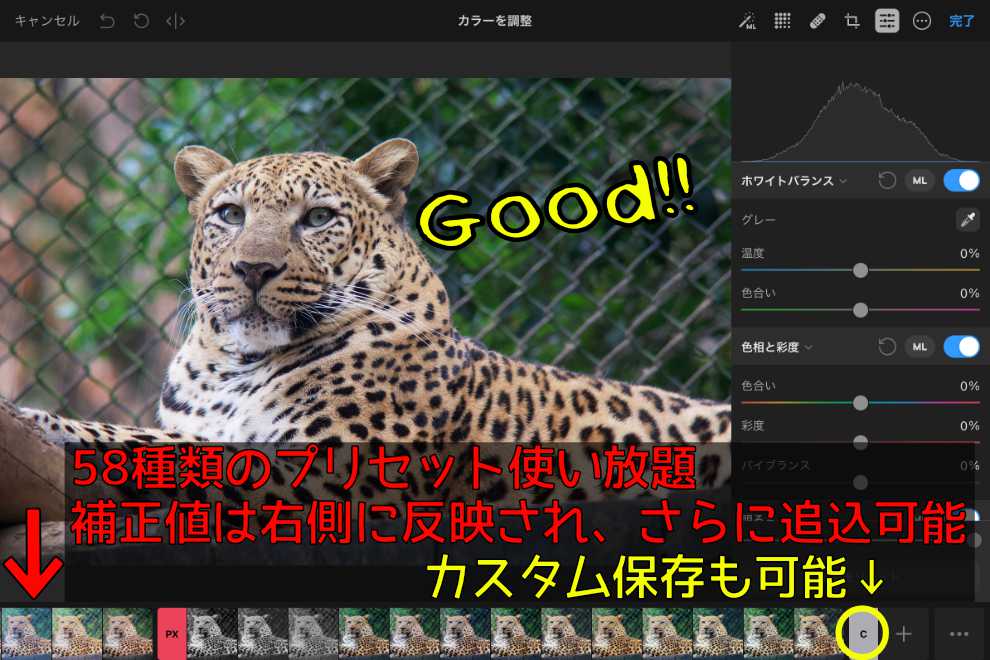
Task: Open the circled ellipsis More menu
Action: [922, 21]
